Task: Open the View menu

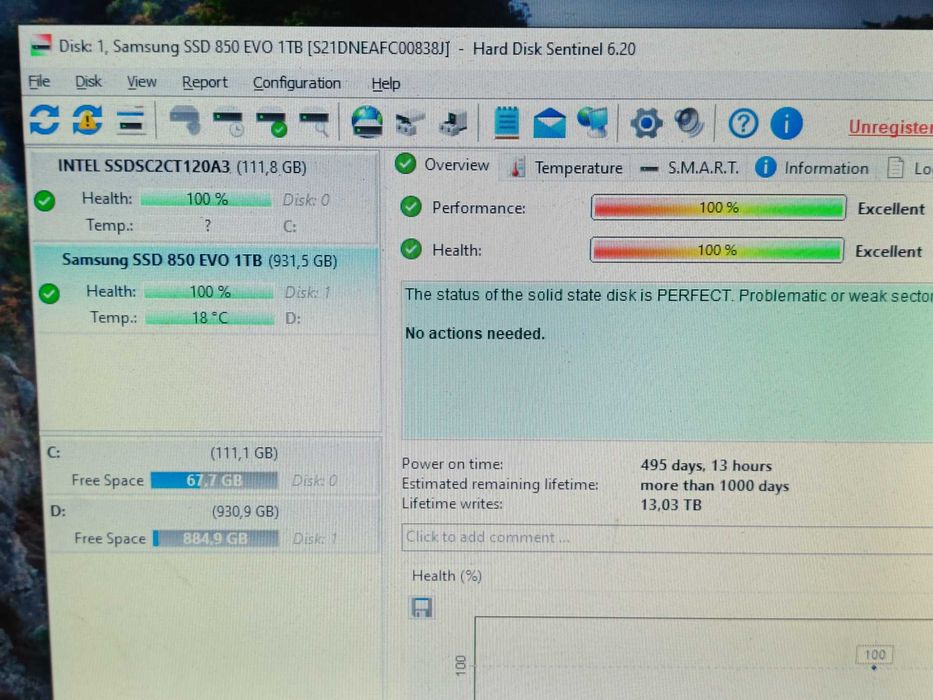Action: point(142,82)
